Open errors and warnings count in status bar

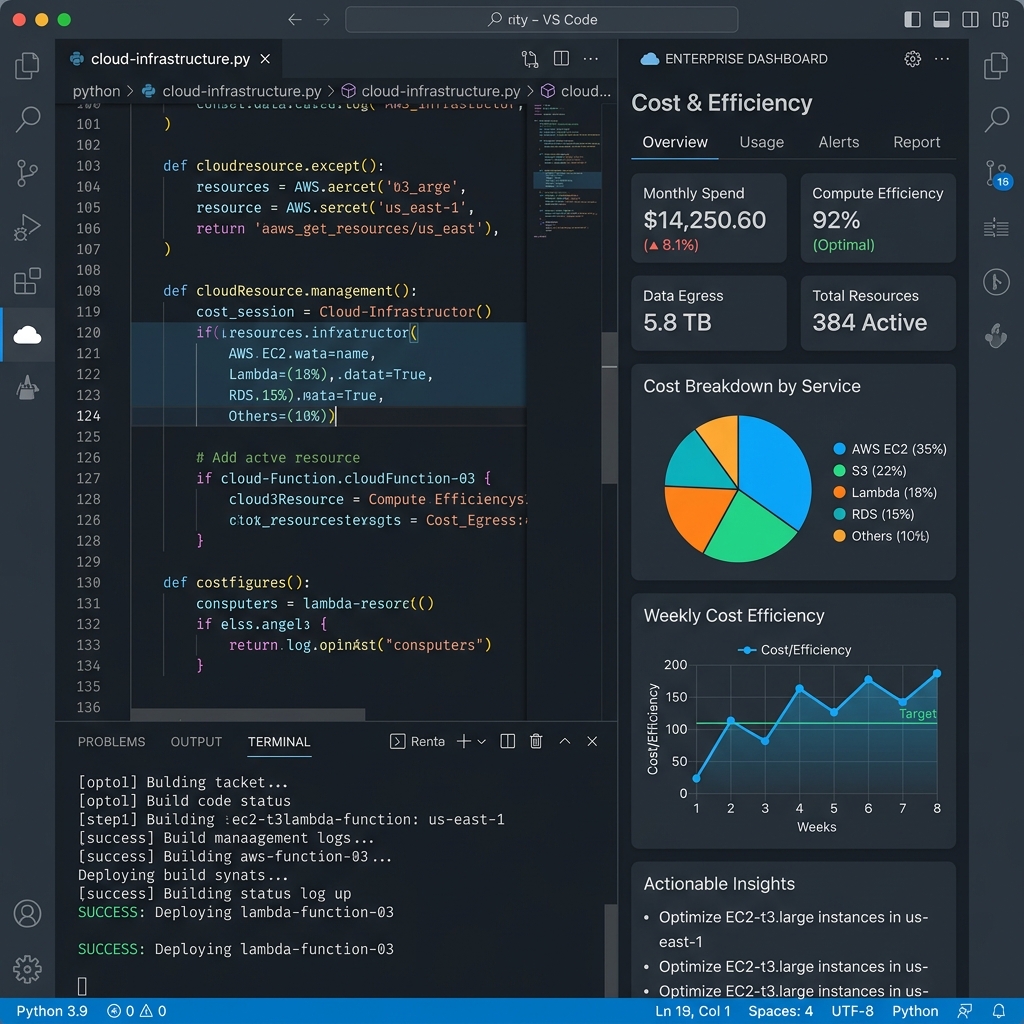click(137, 1011)
